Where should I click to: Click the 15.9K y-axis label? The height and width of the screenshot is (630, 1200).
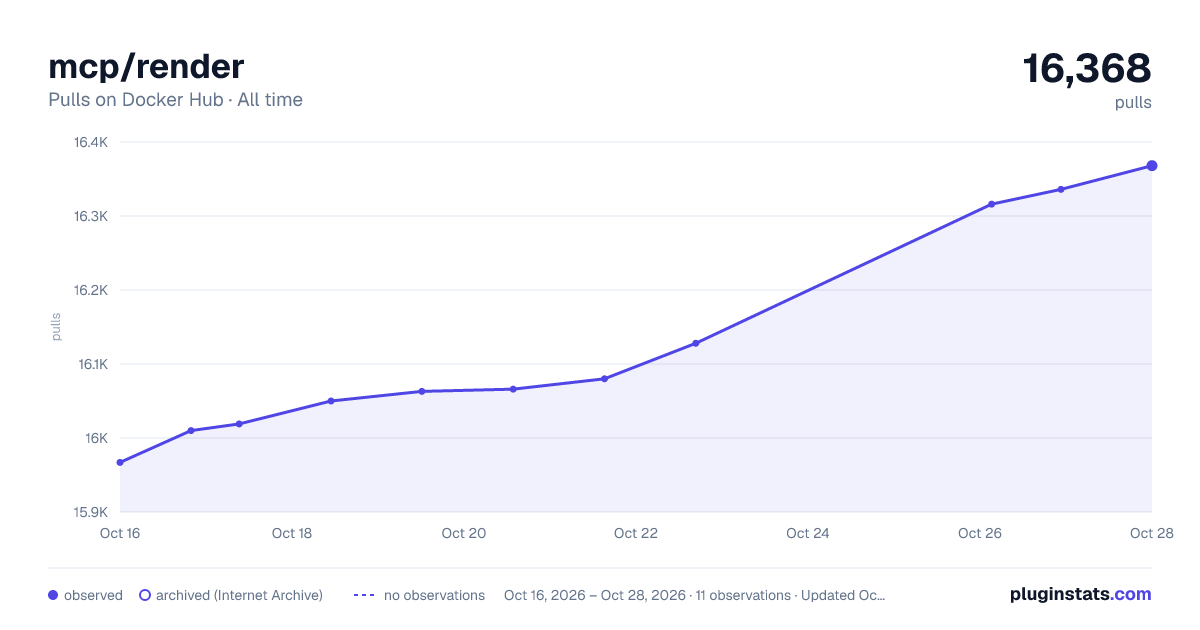91,512
